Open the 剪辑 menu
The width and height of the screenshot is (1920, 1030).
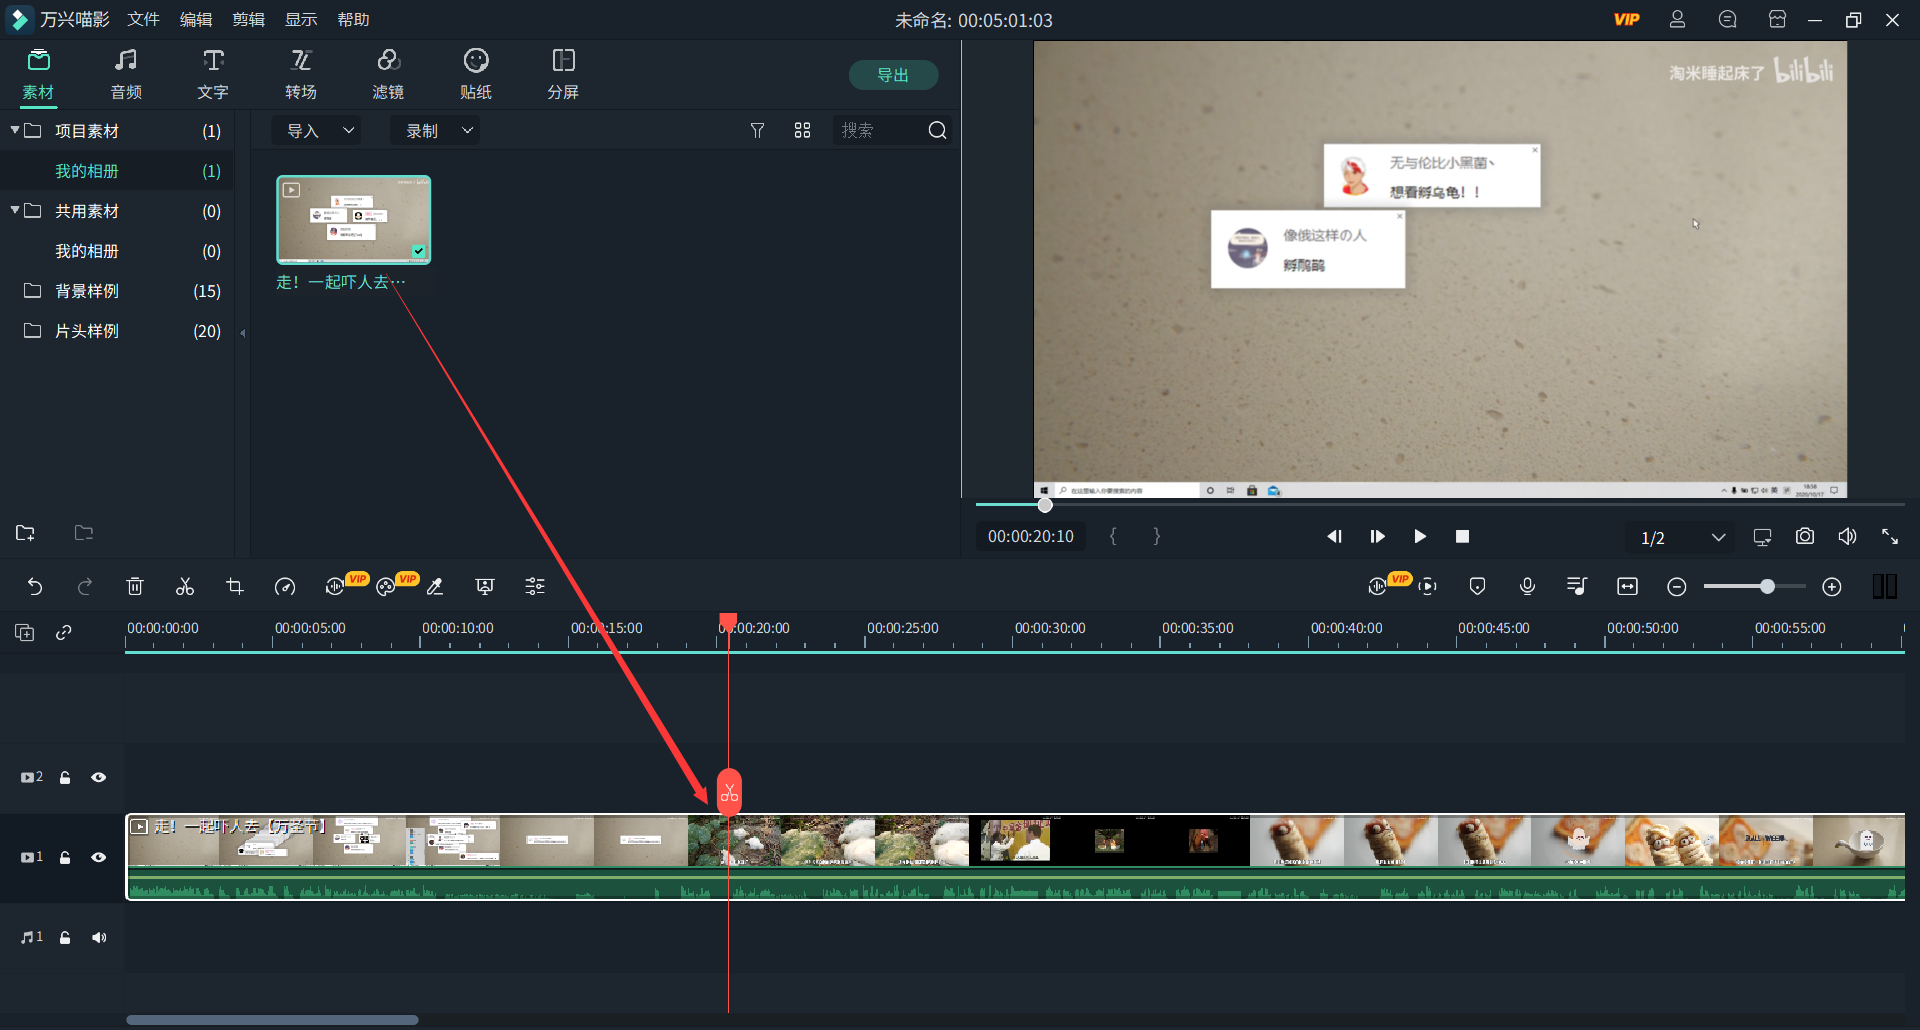(x=248, y=20)
